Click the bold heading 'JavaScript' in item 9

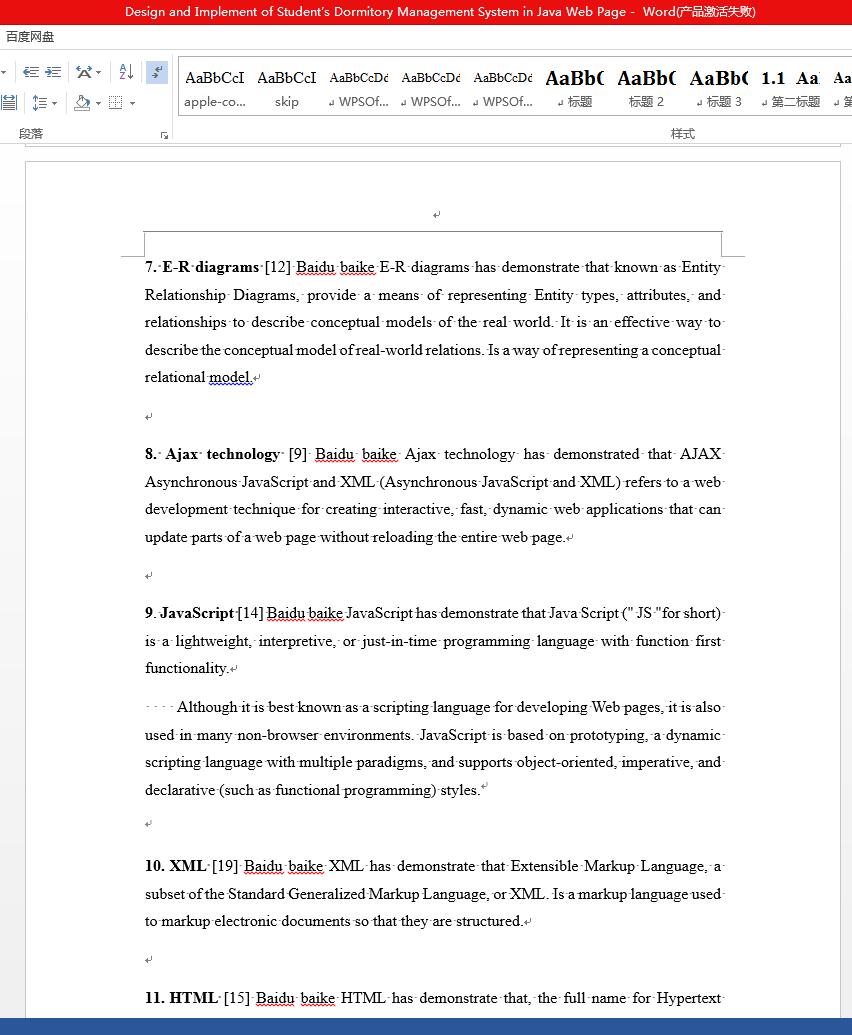point(197,613)
